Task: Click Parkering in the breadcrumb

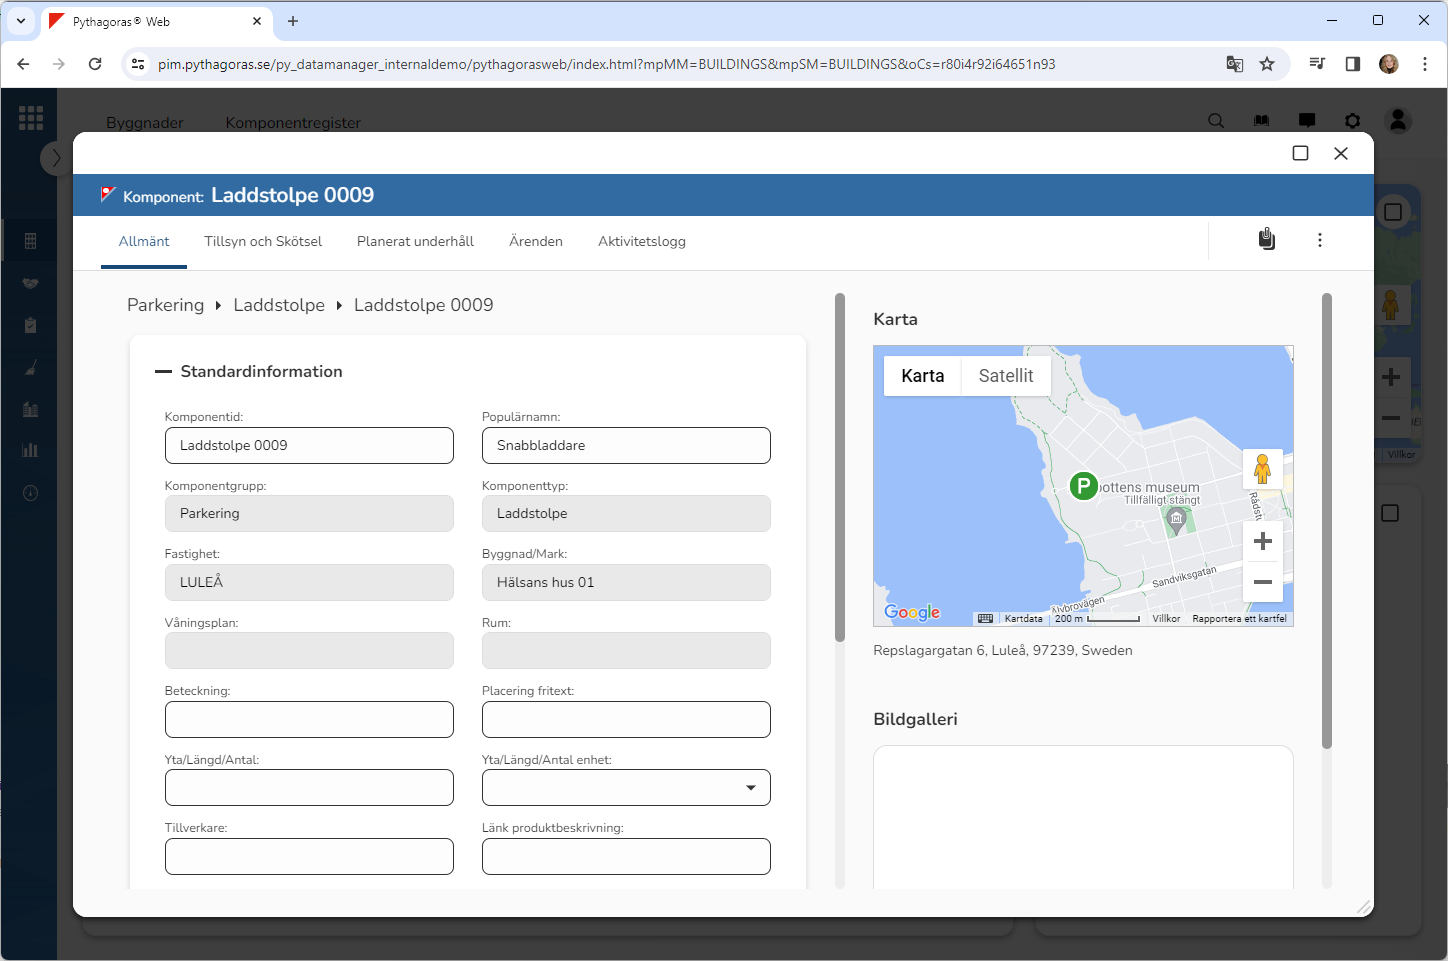Action: 165,305
